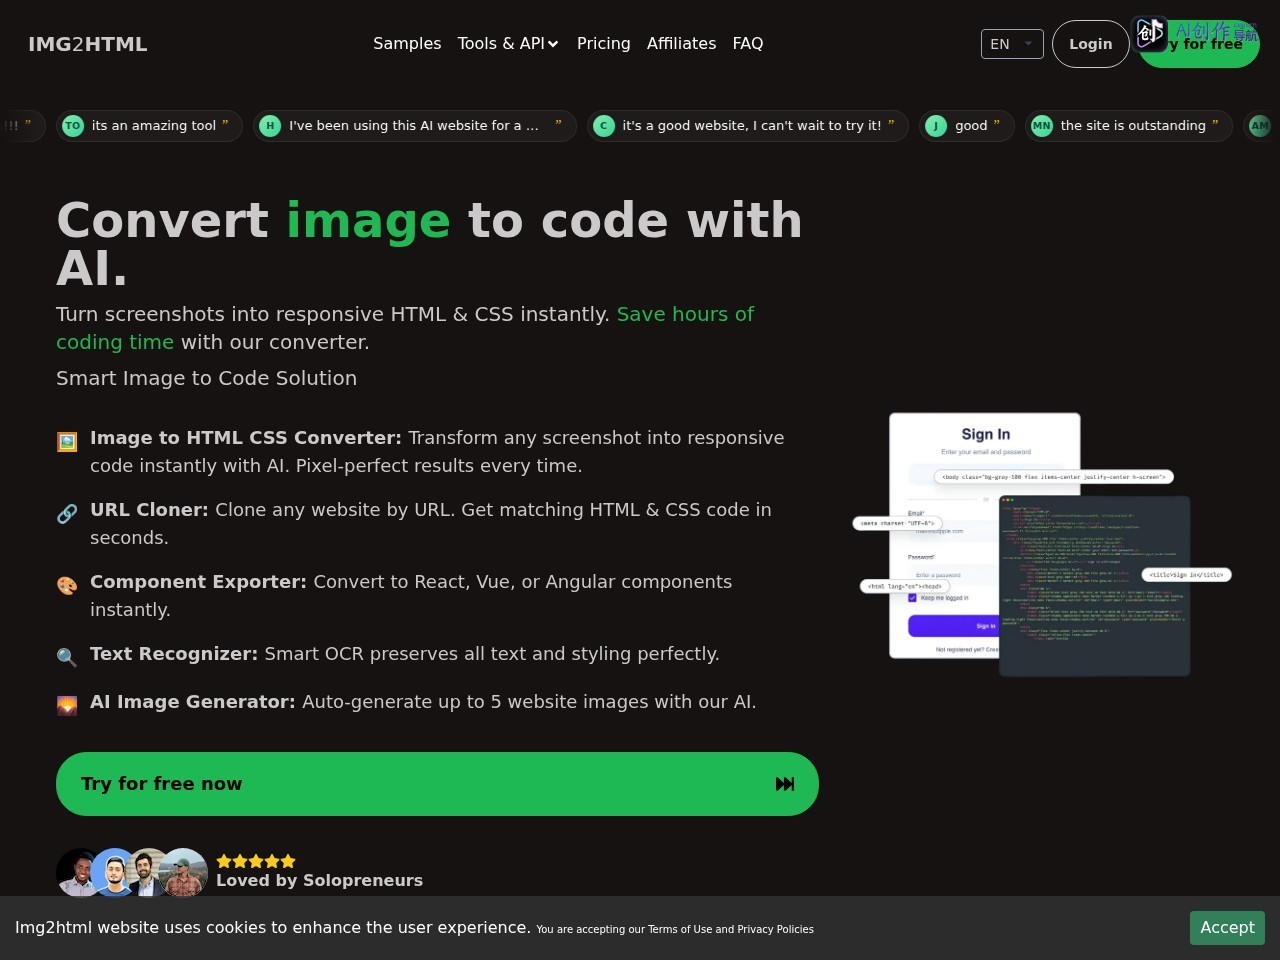1280x960 pixels.
Task: Click the dark code editor preview panel
Action: 1095,586
